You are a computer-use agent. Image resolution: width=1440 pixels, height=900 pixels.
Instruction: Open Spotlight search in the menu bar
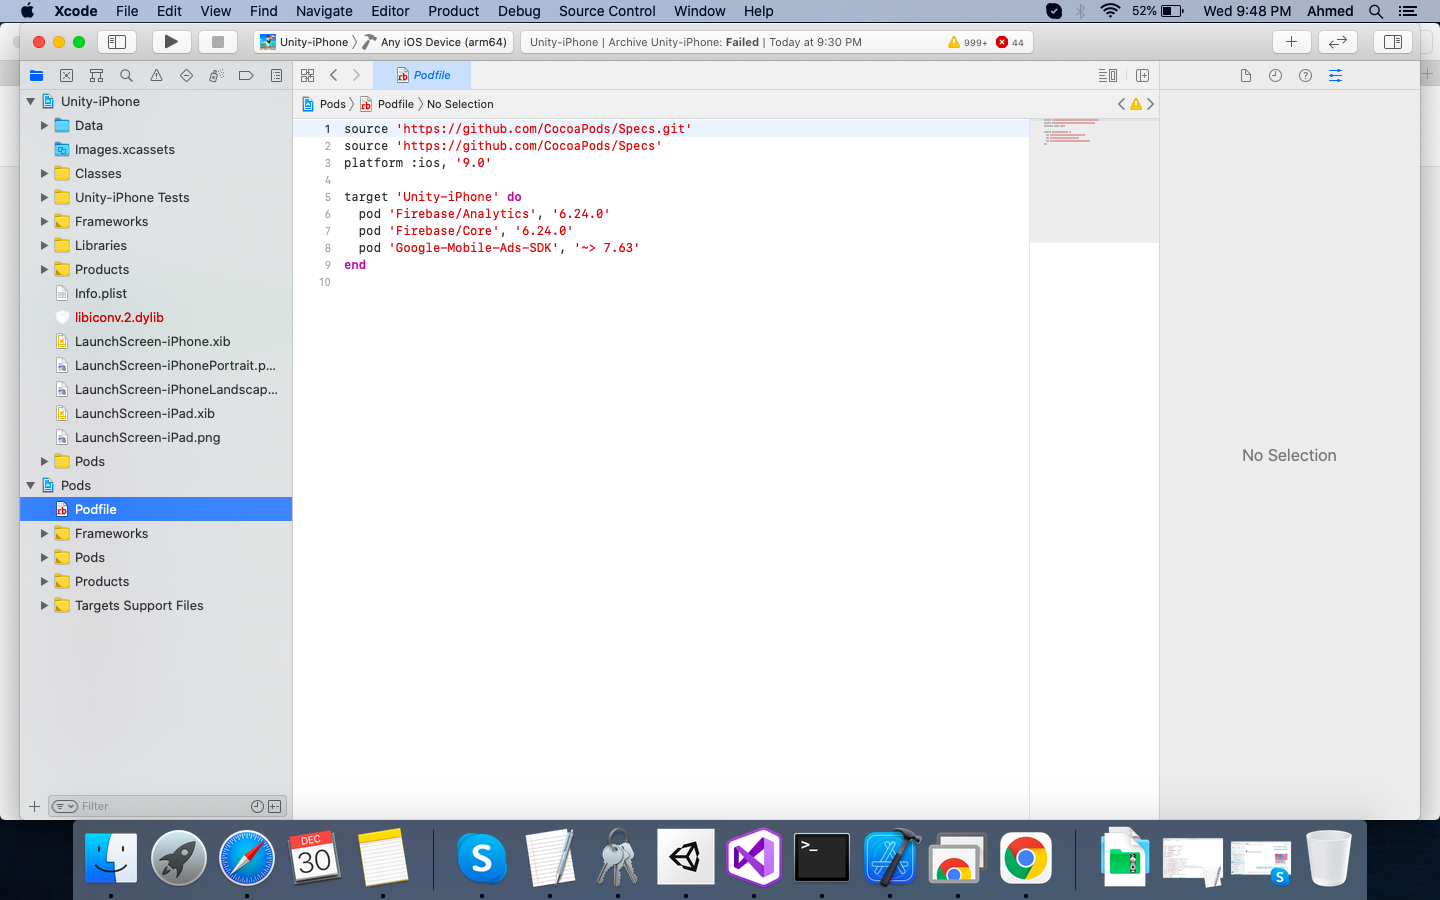(1376, 11)
